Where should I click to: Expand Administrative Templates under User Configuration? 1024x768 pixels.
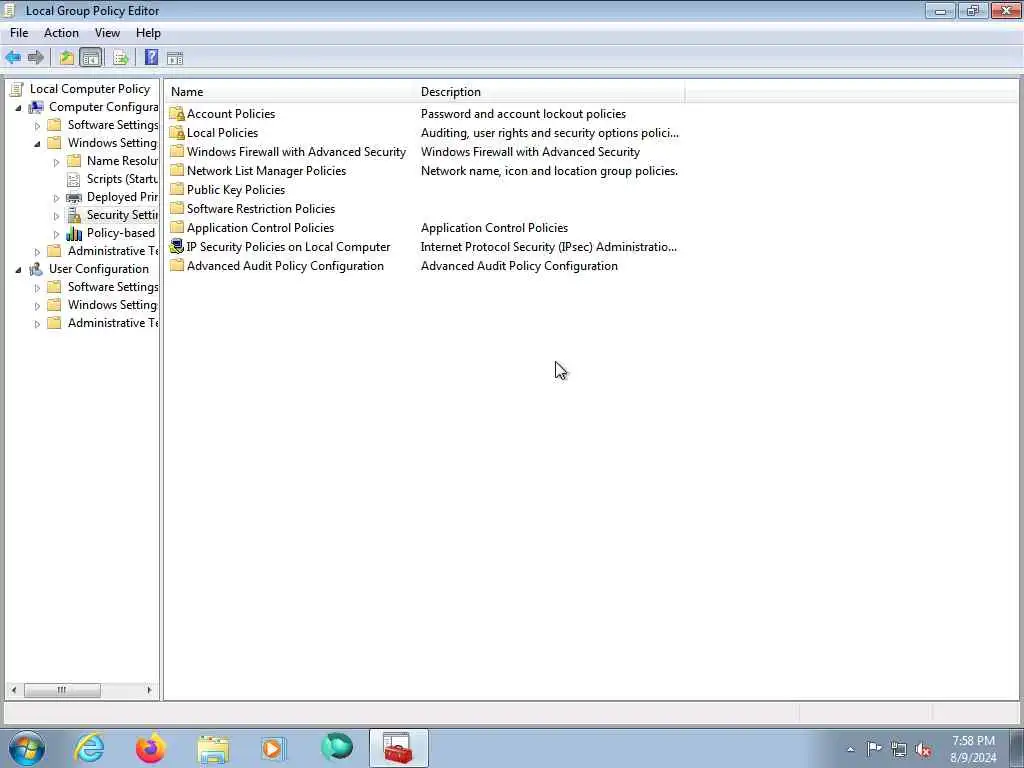(37, 323)
